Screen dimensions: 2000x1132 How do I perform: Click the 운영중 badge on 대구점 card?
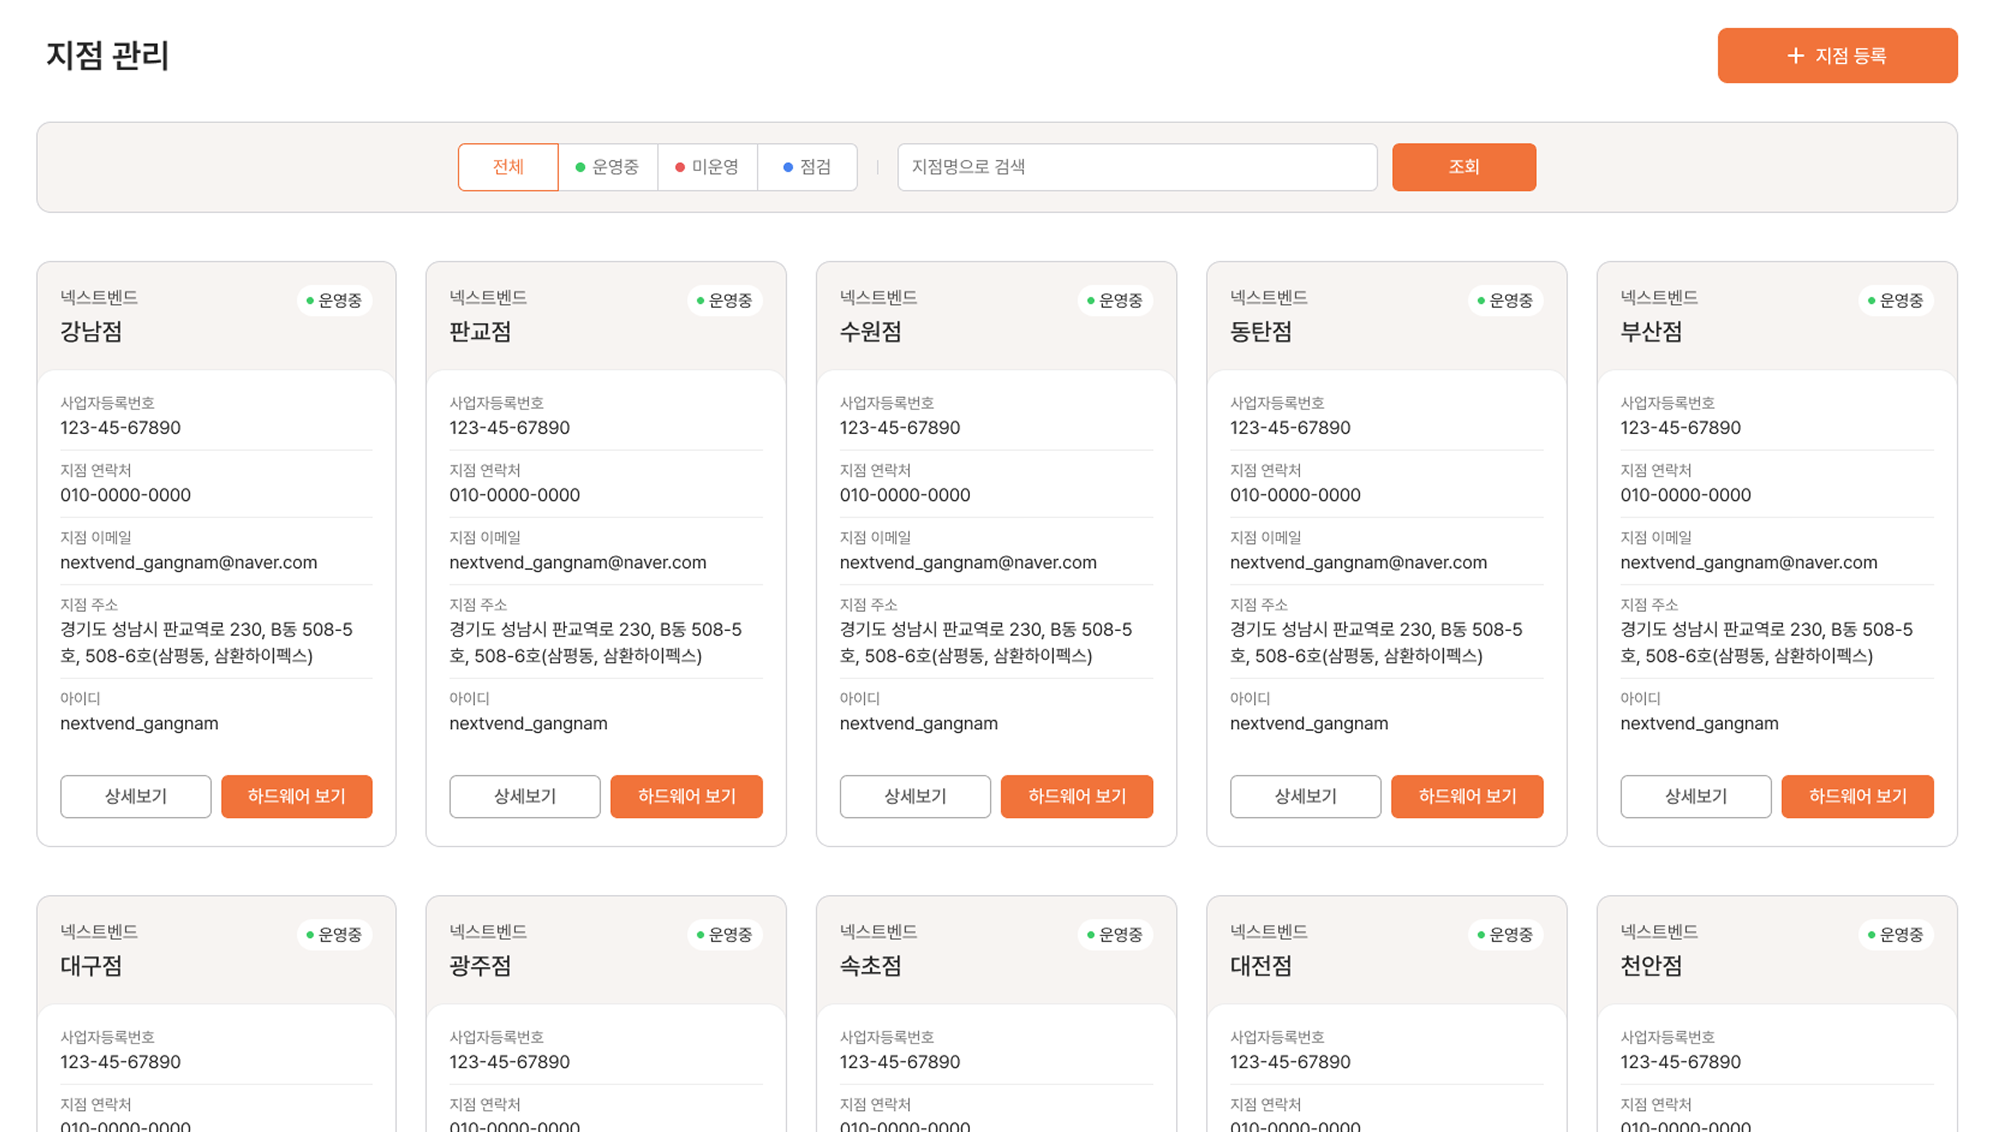pos(334,935)
